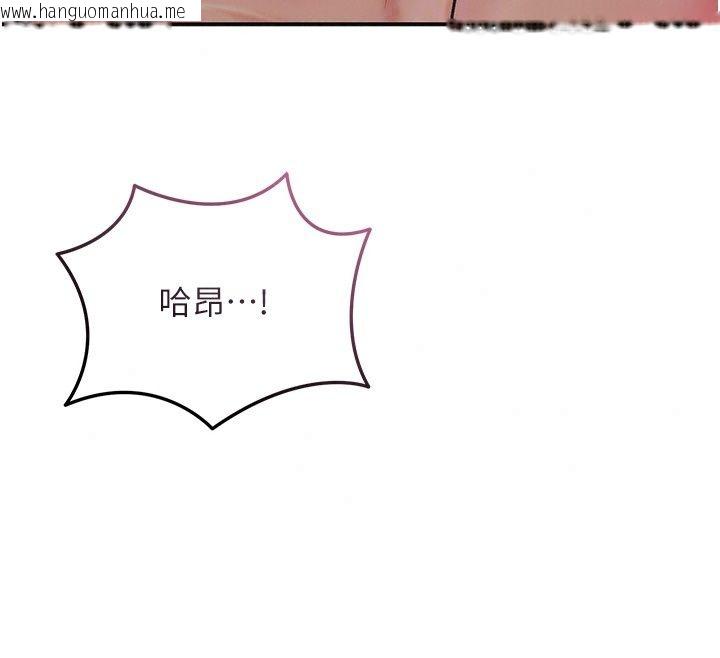720x658 pixels.
Task: Click the bottom-right spike of the speech bubble
Action: pyautogui.click(x=368, y=386)
